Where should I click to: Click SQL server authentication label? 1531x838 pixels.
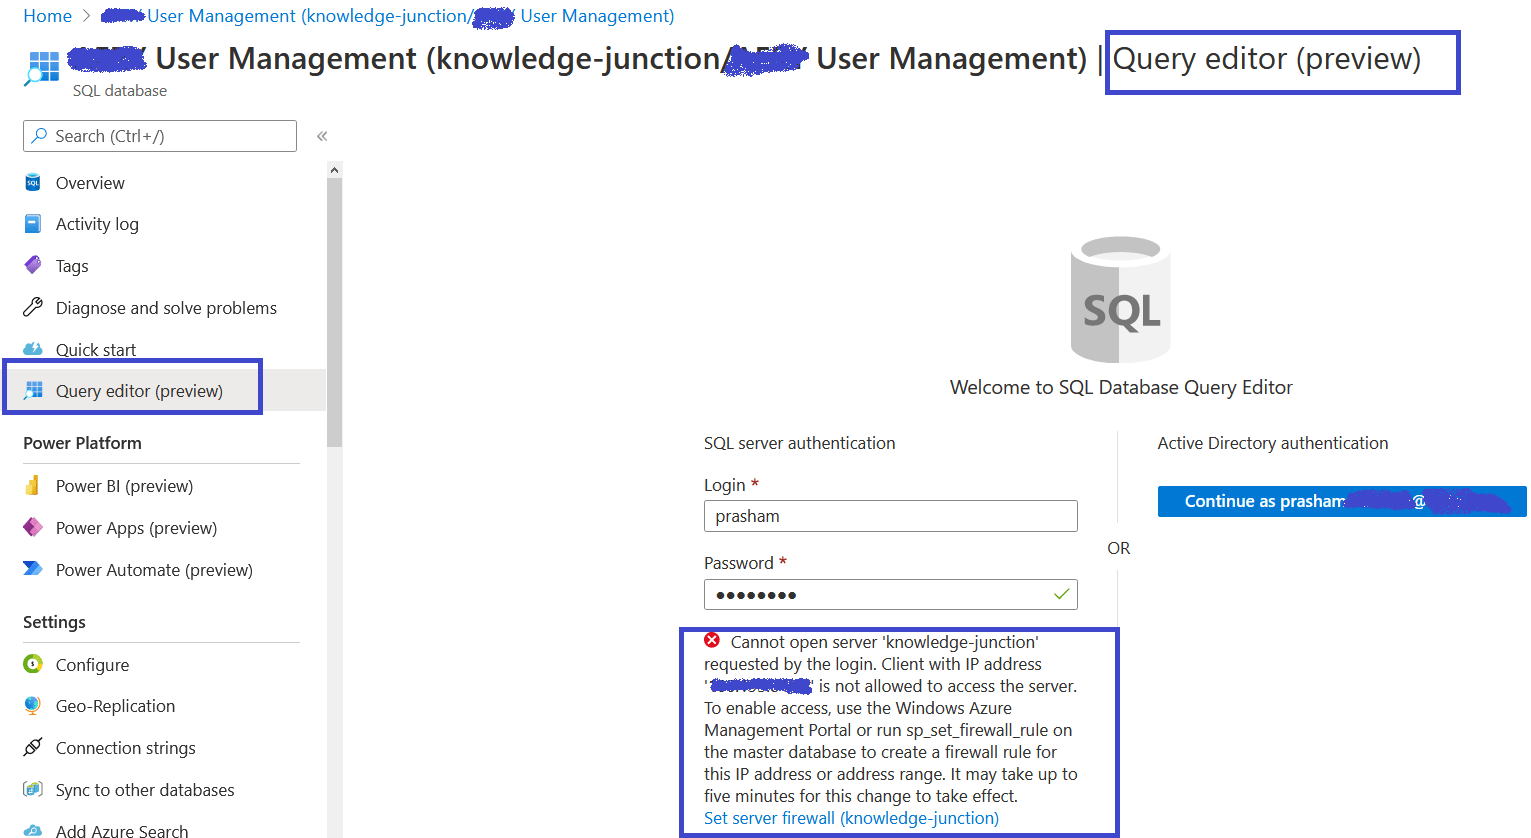tap(799, 443)
